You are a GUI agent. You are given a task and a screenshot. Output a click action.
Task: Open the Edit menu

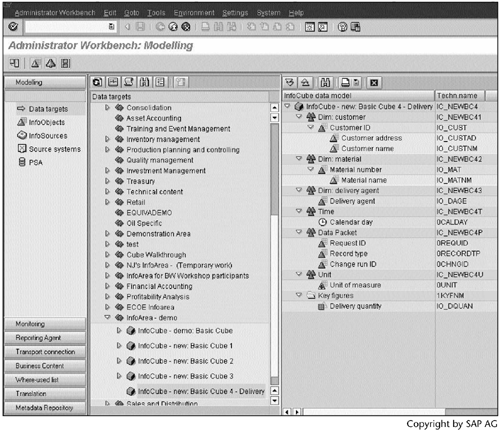[110, 13]
